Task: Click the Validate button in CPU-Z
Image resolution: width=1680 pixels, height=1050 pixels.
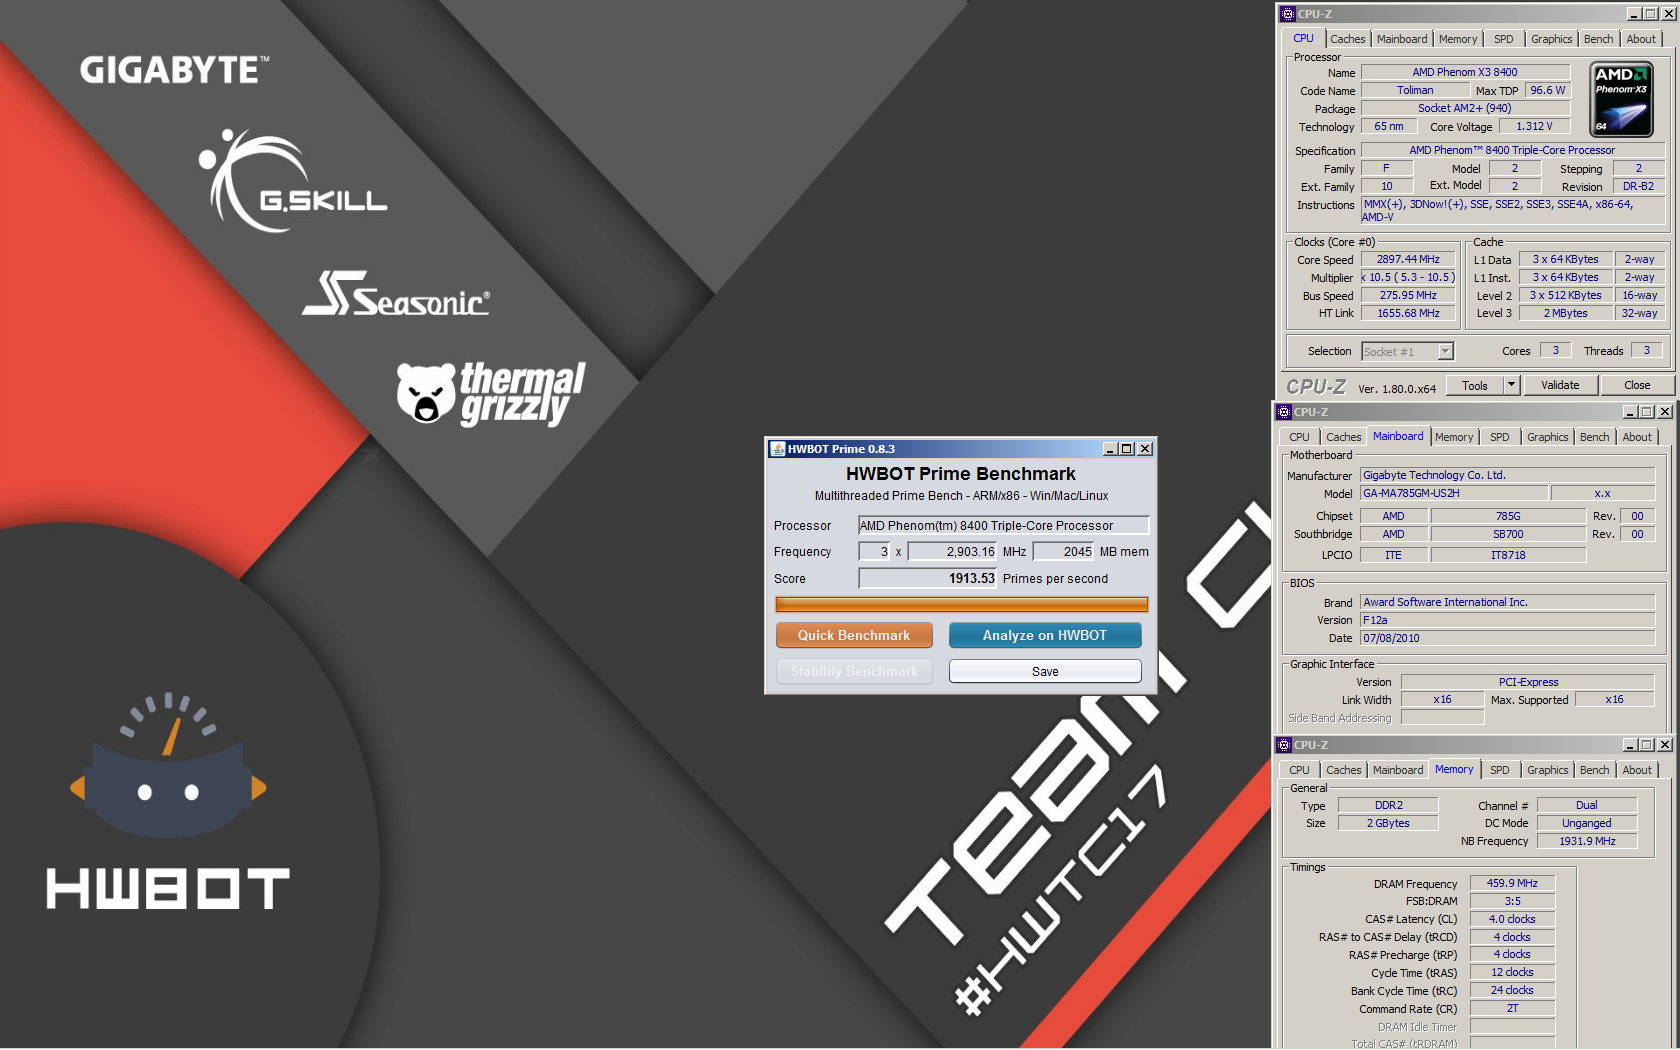Action: point(1560,385)
